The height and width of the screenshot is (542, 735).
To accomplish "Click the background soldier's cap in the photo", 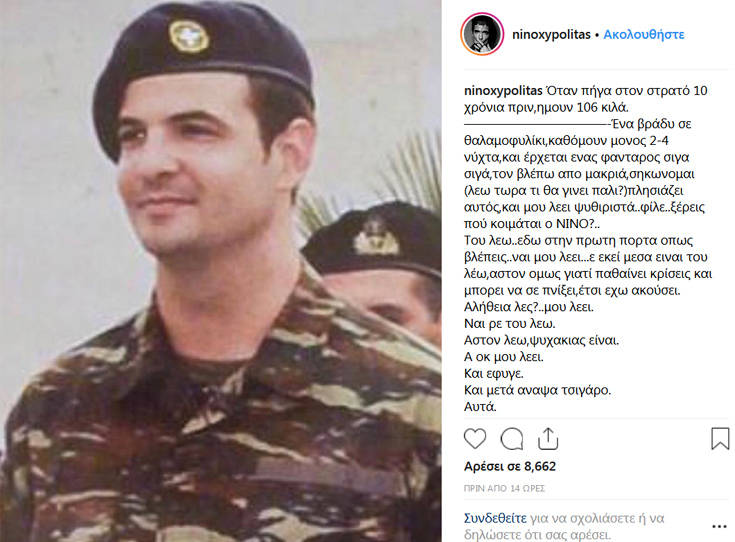I will [x=373, y=239].
